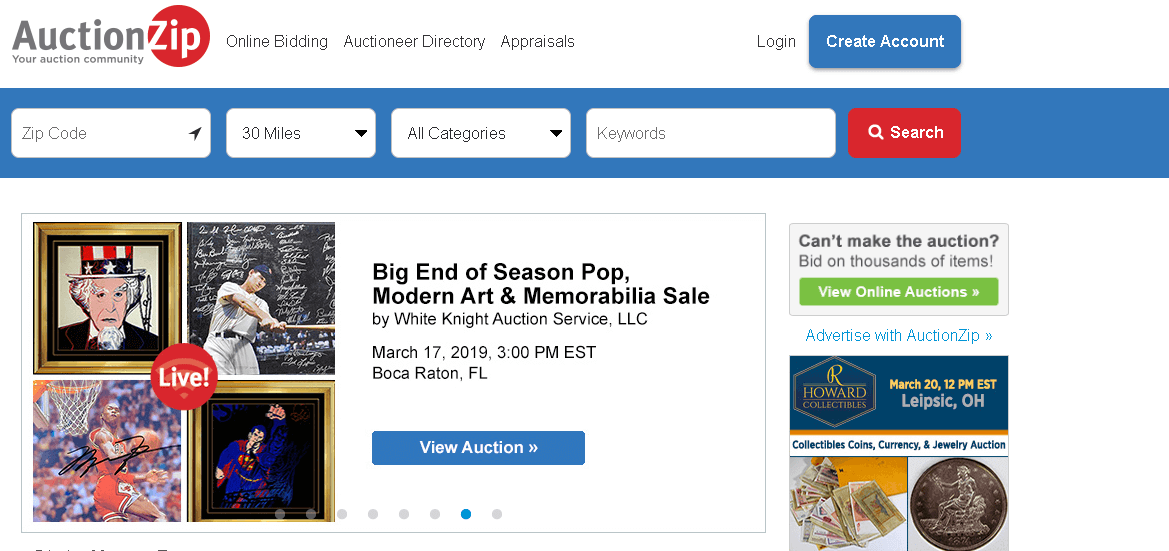Click the Create Account button
This screenshot has height=551, width=1169.
885,42
